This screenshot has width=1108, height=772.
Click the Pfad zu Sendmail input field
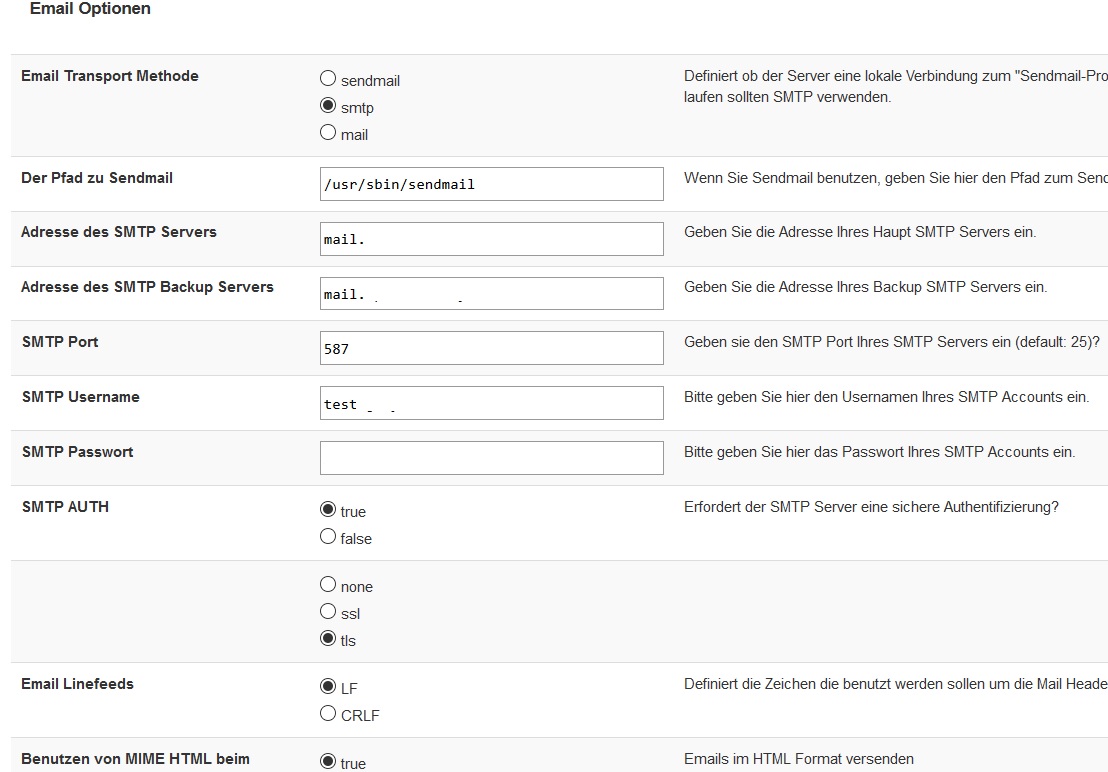491,184
